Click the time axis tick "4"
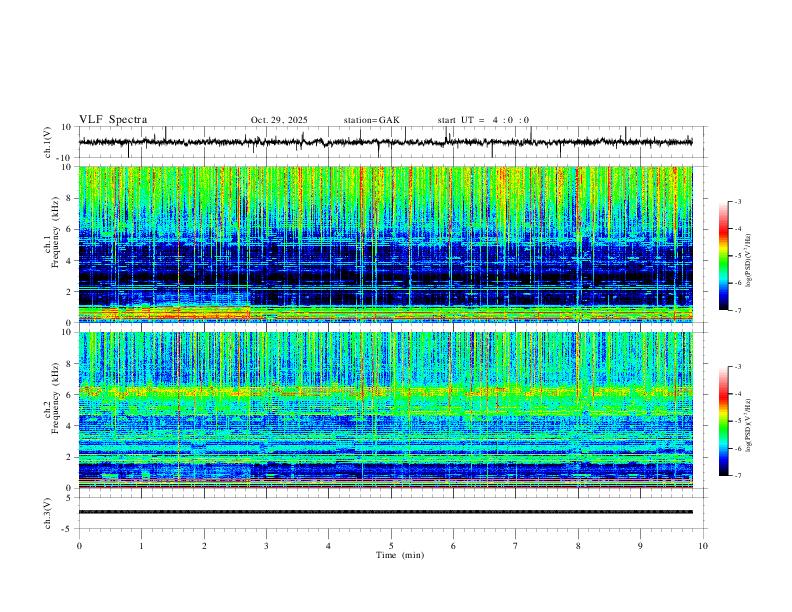The height and width of the screenshot is (612, 792). pyautogui.click(x=329, y=546)
